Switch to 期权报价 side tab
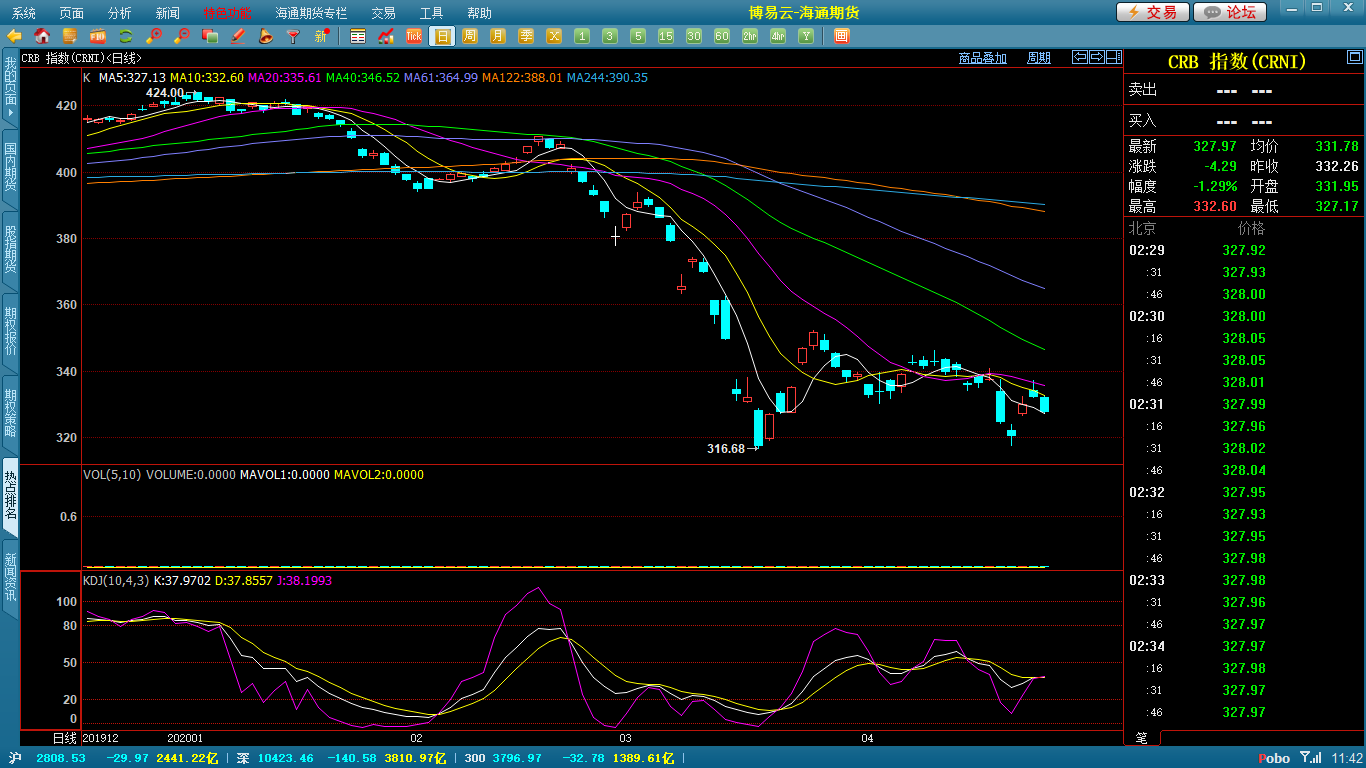Image resolution: width=1366 pixels, height=768 pixels. pyautogui.click(x=10, y=331)
